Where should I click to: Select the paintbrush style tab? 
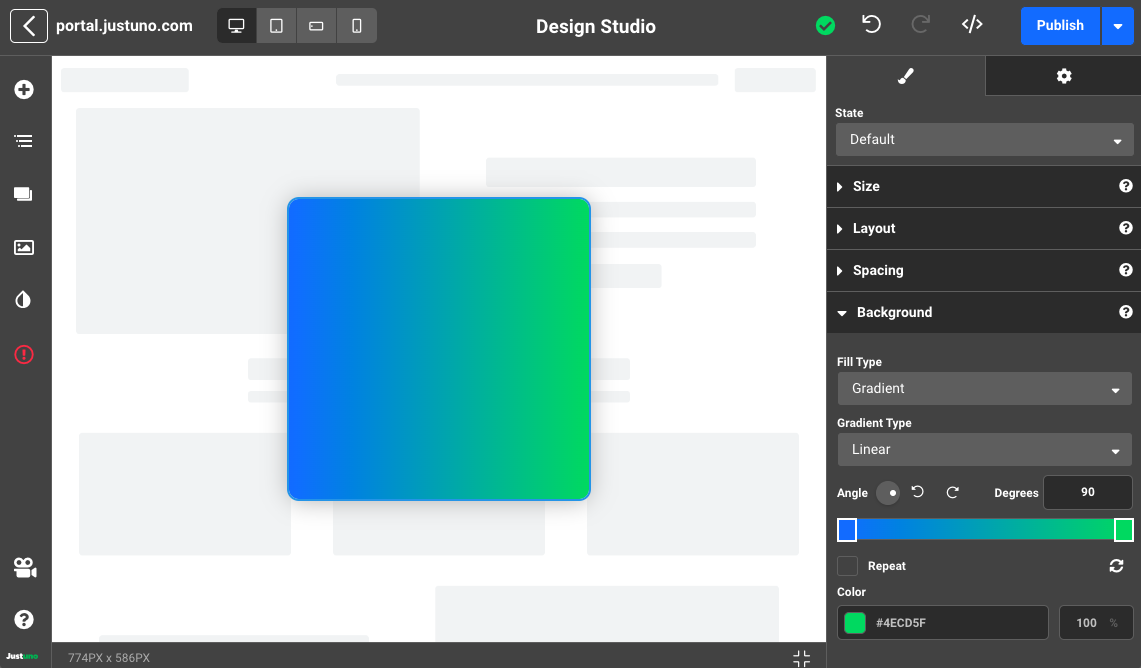pos(906,76)
